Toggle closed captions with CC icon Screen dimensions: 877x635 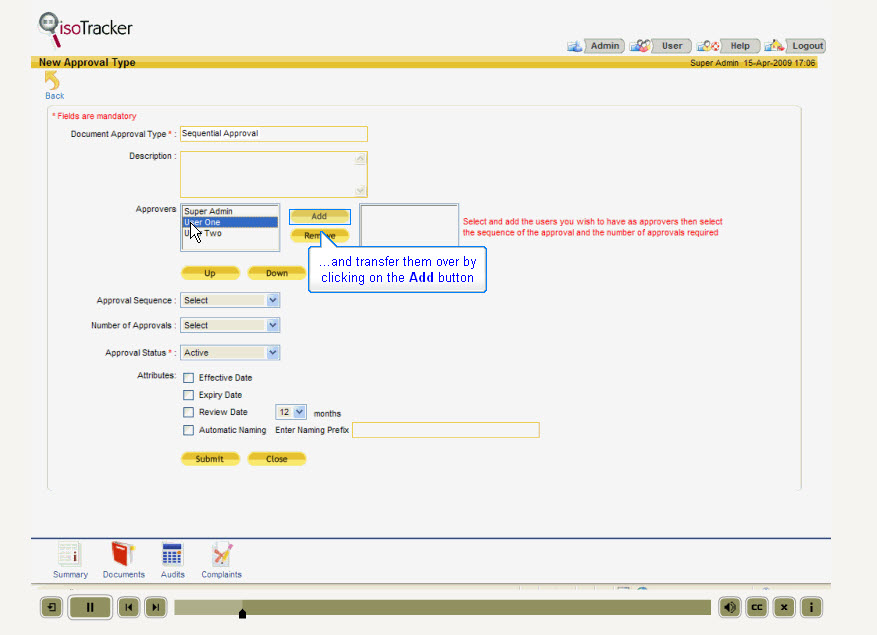click(756, 607)
